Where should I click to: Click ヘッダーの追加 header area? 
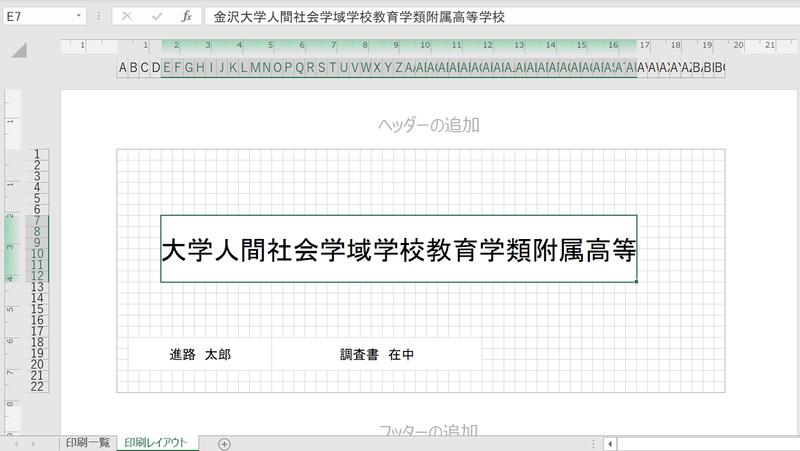pyautogui.click(x=429, y=124)
